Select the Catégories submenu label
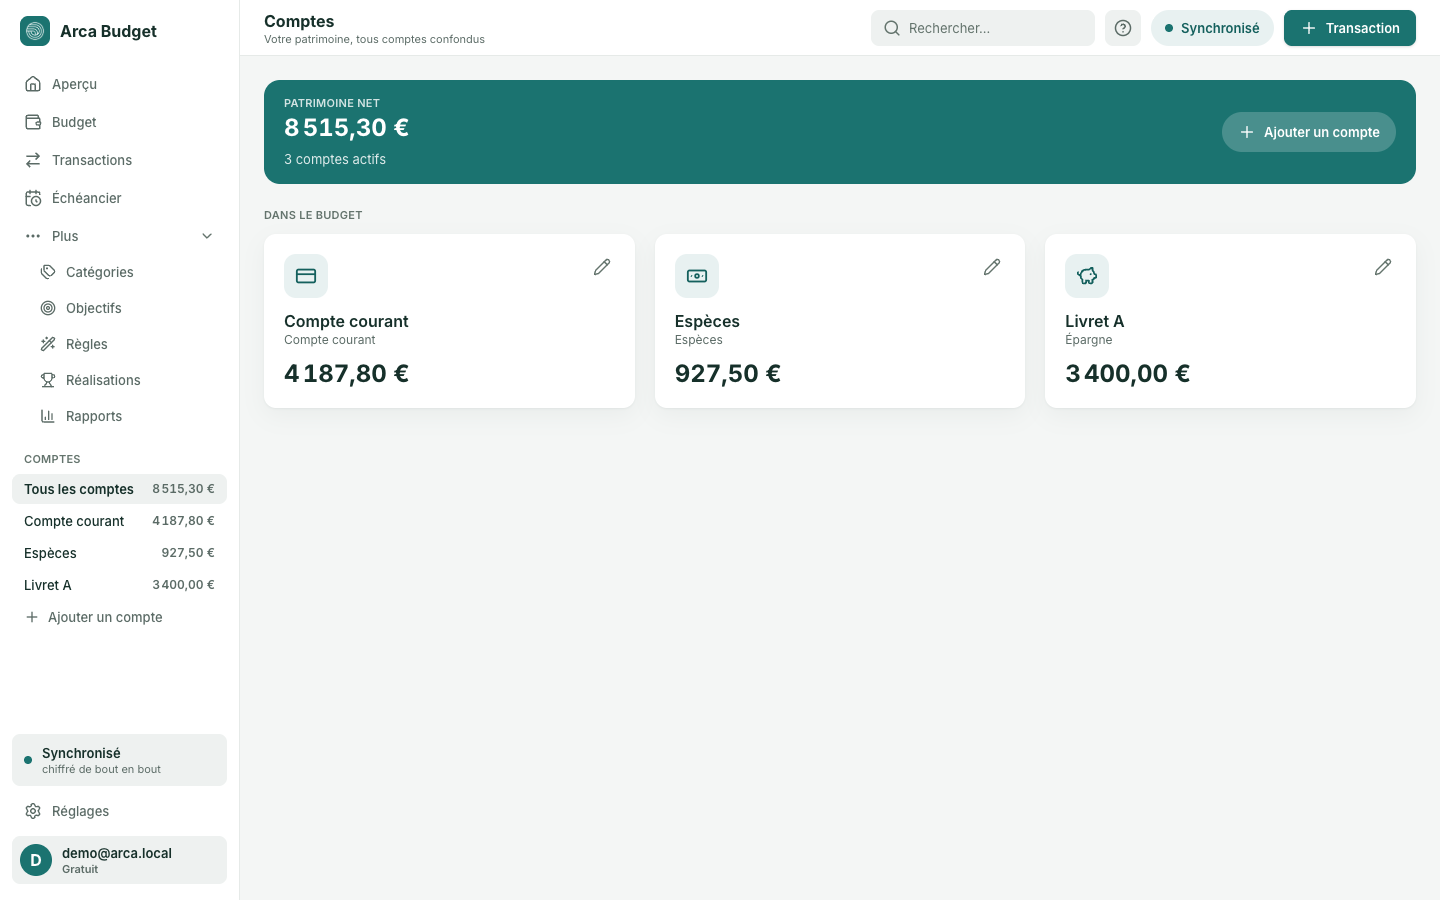The height and width of the screenshot is (900, 1440). pyautogui.click(x=100, y=272)
